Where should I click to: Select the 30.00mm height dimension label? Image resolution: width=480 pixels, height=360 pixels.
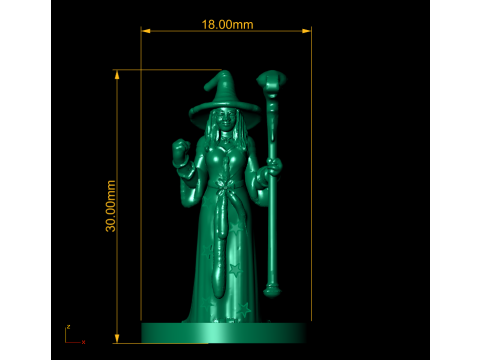(x=111, y=206)
